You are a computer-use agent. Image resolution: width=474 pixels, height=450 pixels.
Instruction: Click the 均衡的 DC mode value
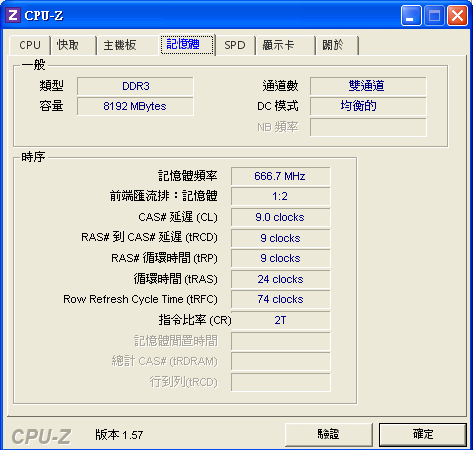tap(368, 106)
